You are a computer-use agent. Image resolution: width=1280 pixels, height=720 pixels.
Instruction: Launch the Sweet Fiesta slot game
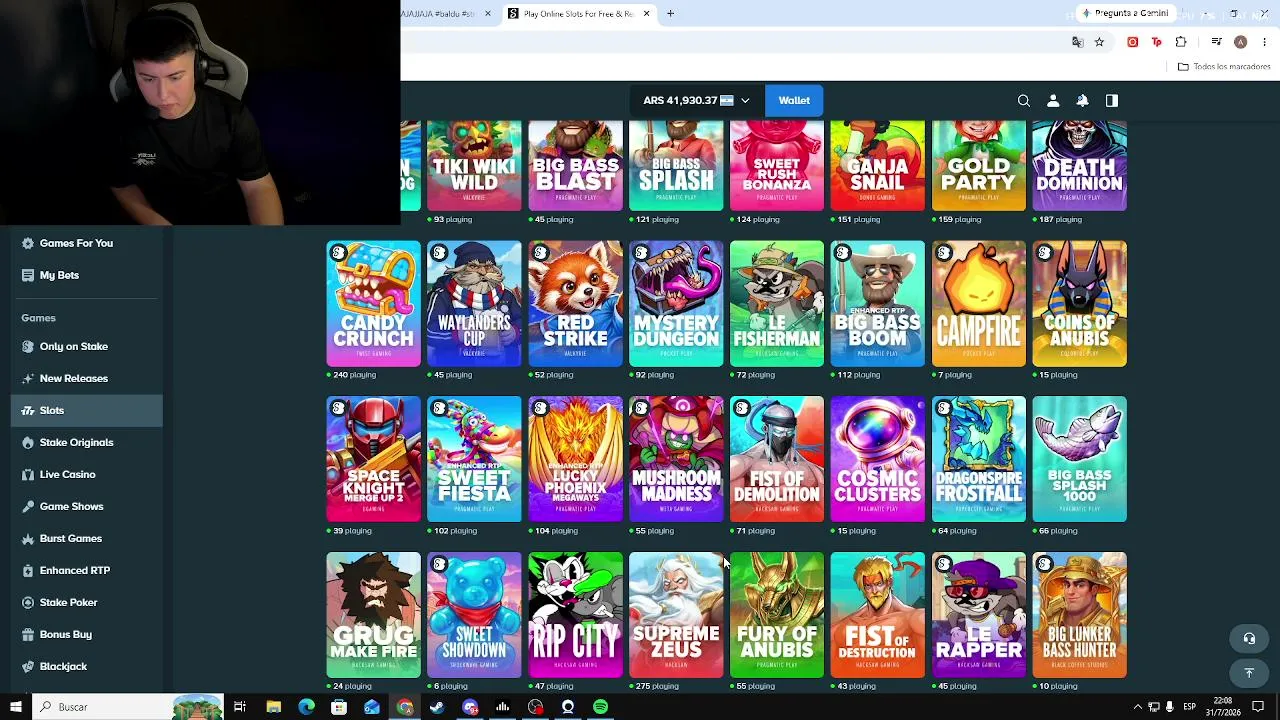tap(474, 460)
